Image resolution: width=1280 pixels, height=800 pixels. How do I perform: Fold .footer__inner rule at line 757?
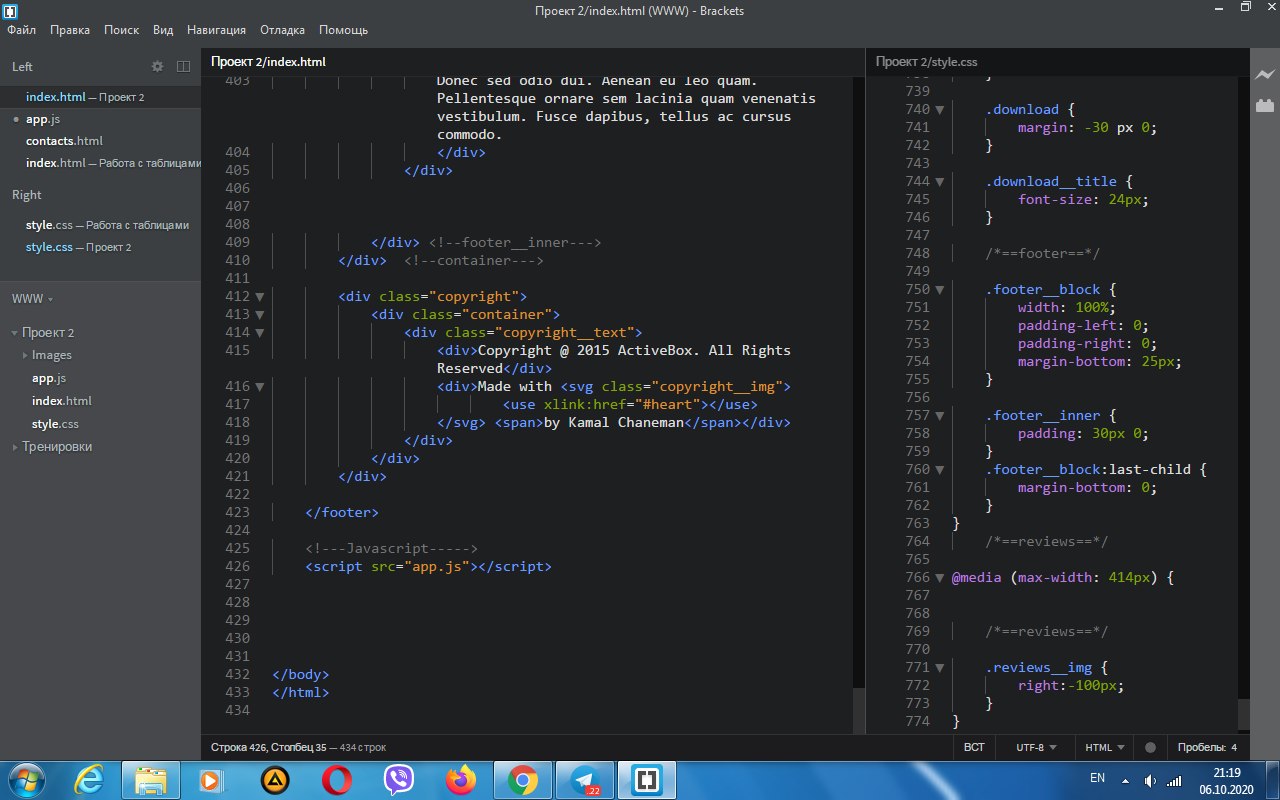tap(939, 416)
